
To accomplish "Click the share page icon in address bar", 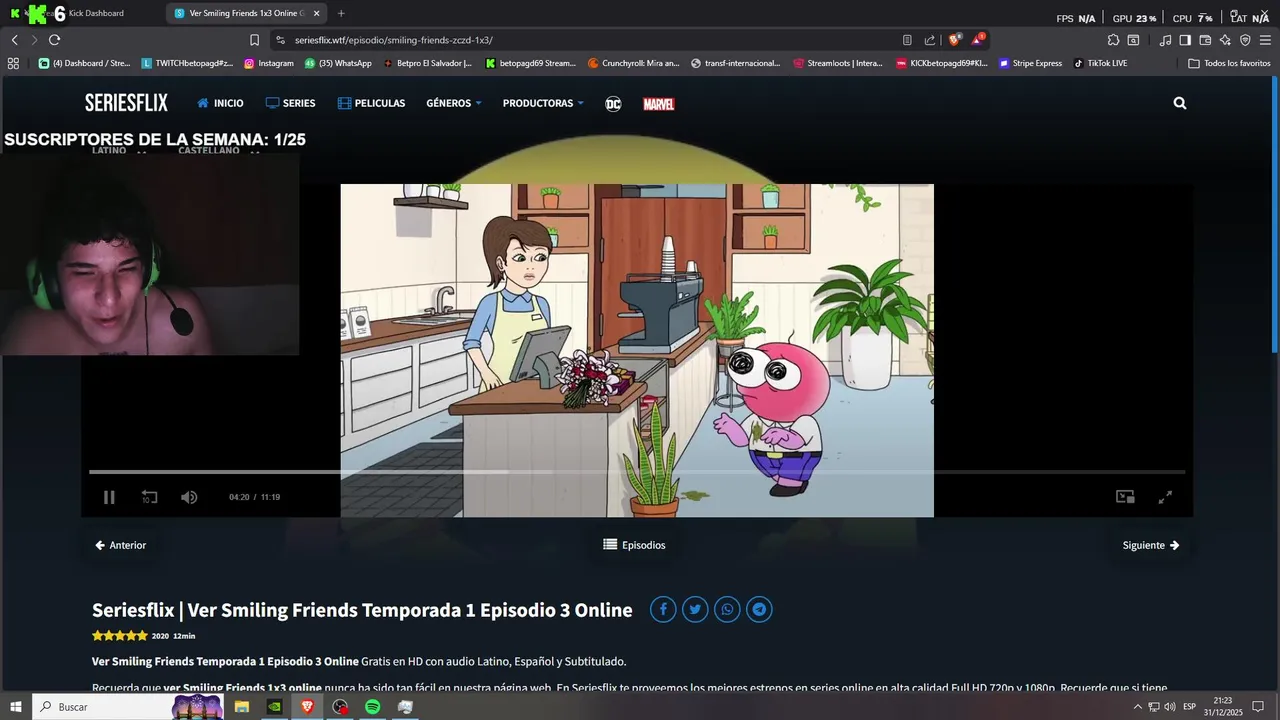I will [930, 40].
